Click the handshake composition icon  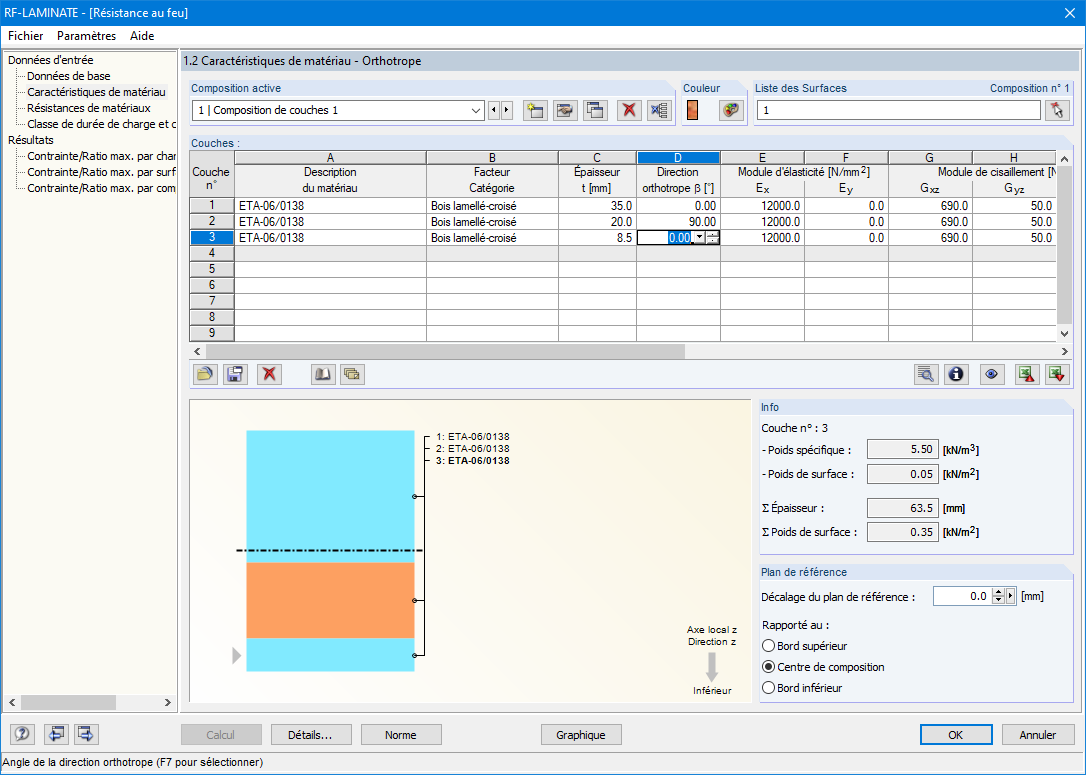[565, 110]
